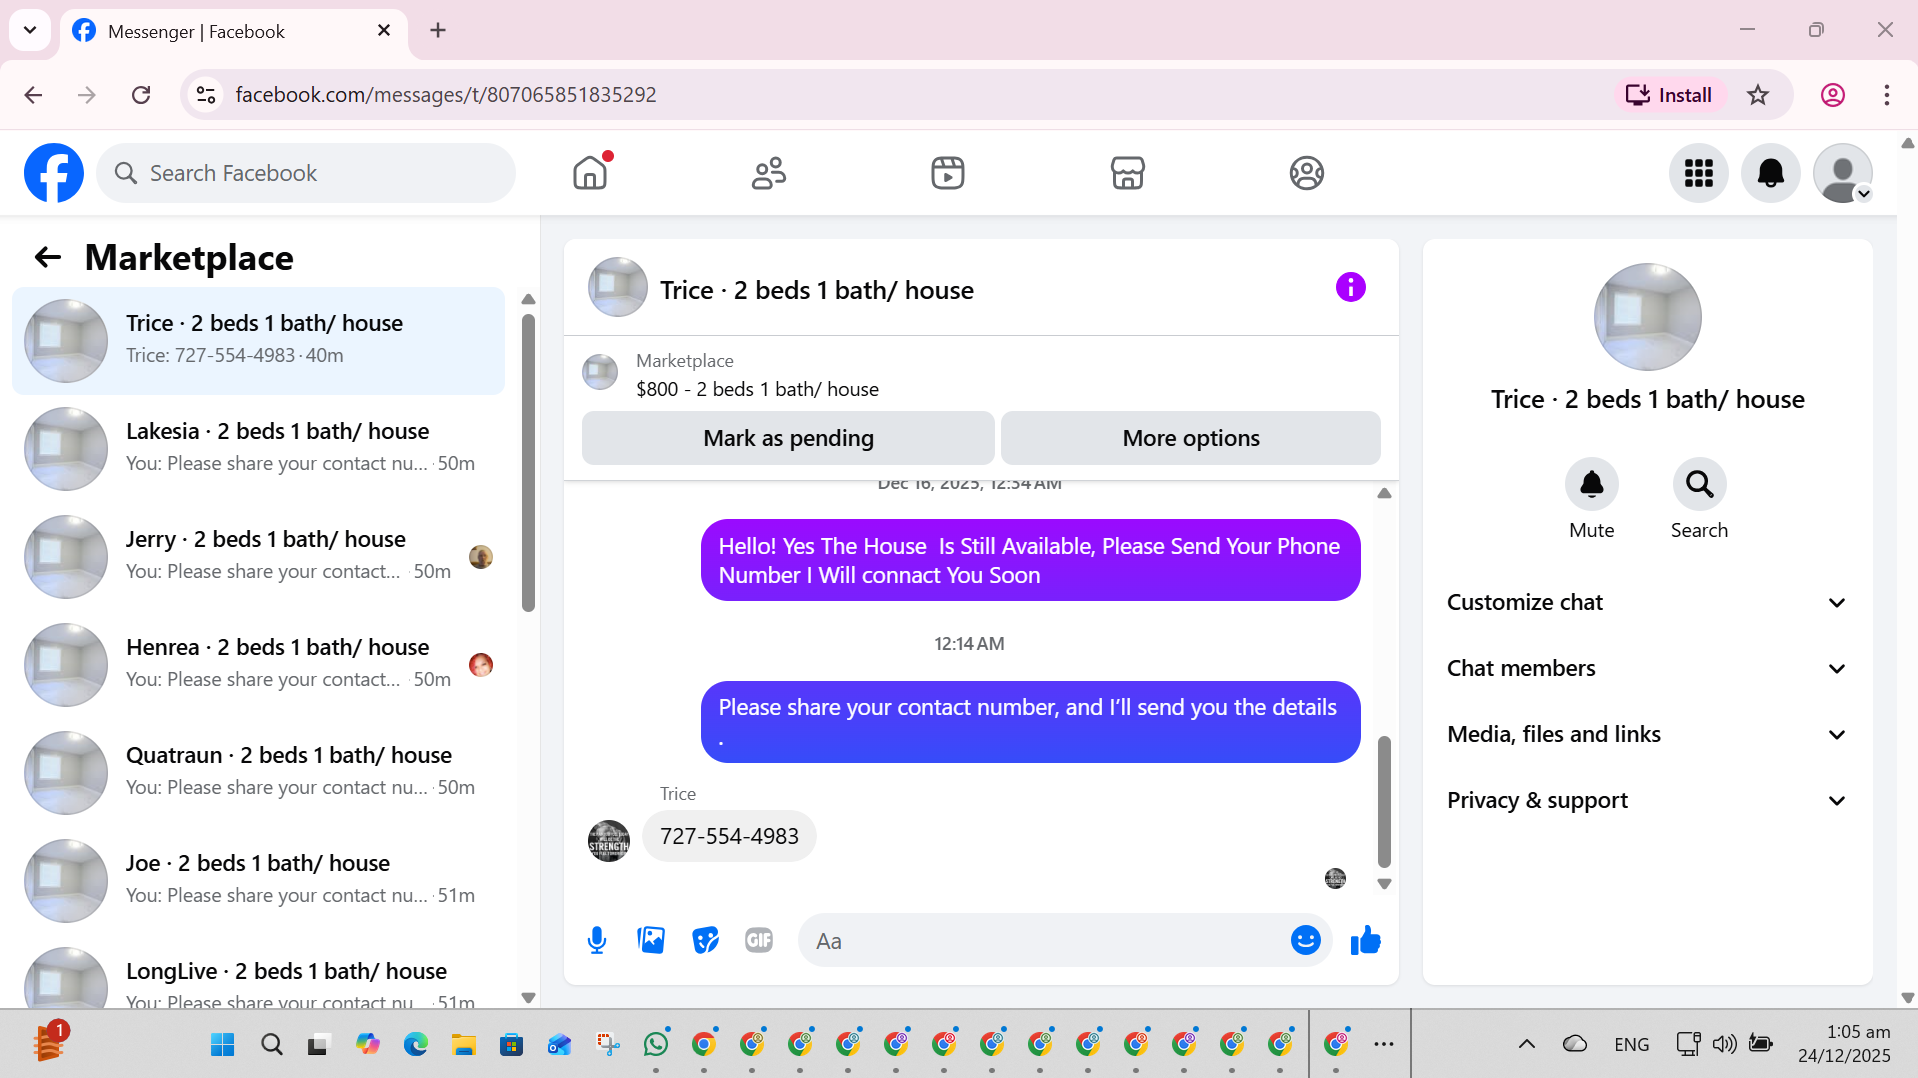1918x1078 pixels.
Task: Open LongLive conversation
Action: pos(258,973)
